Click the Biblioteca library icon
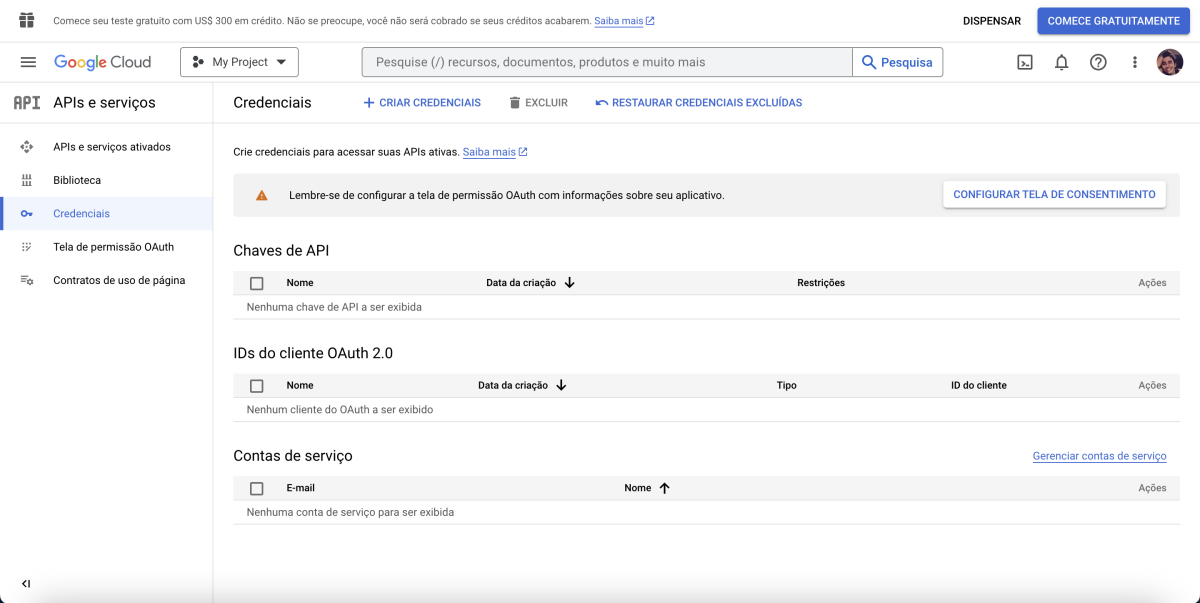The image size is (1200, 603). click(x=27, y=180)
